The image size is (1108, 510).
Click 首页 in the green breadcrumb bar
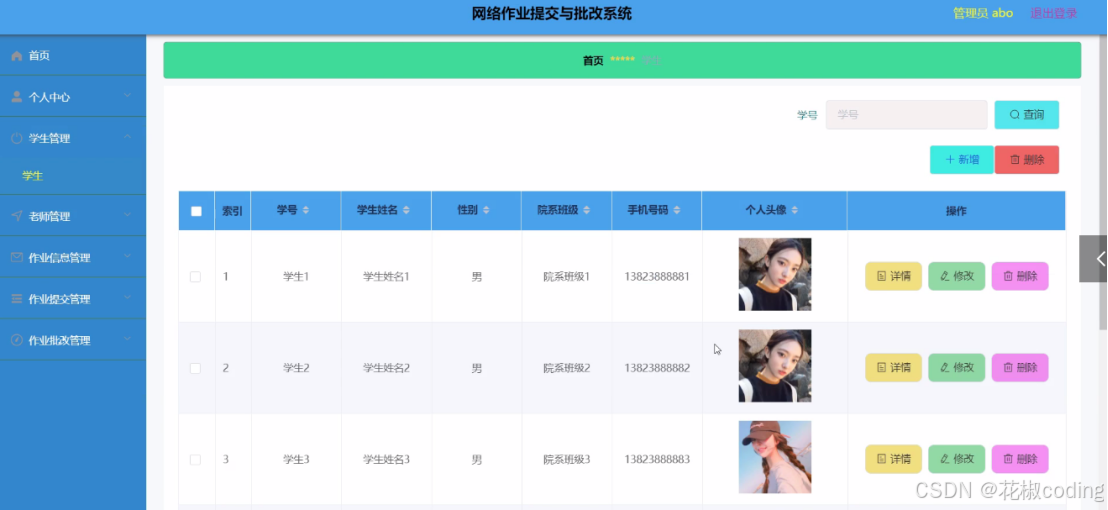[593, 61]
